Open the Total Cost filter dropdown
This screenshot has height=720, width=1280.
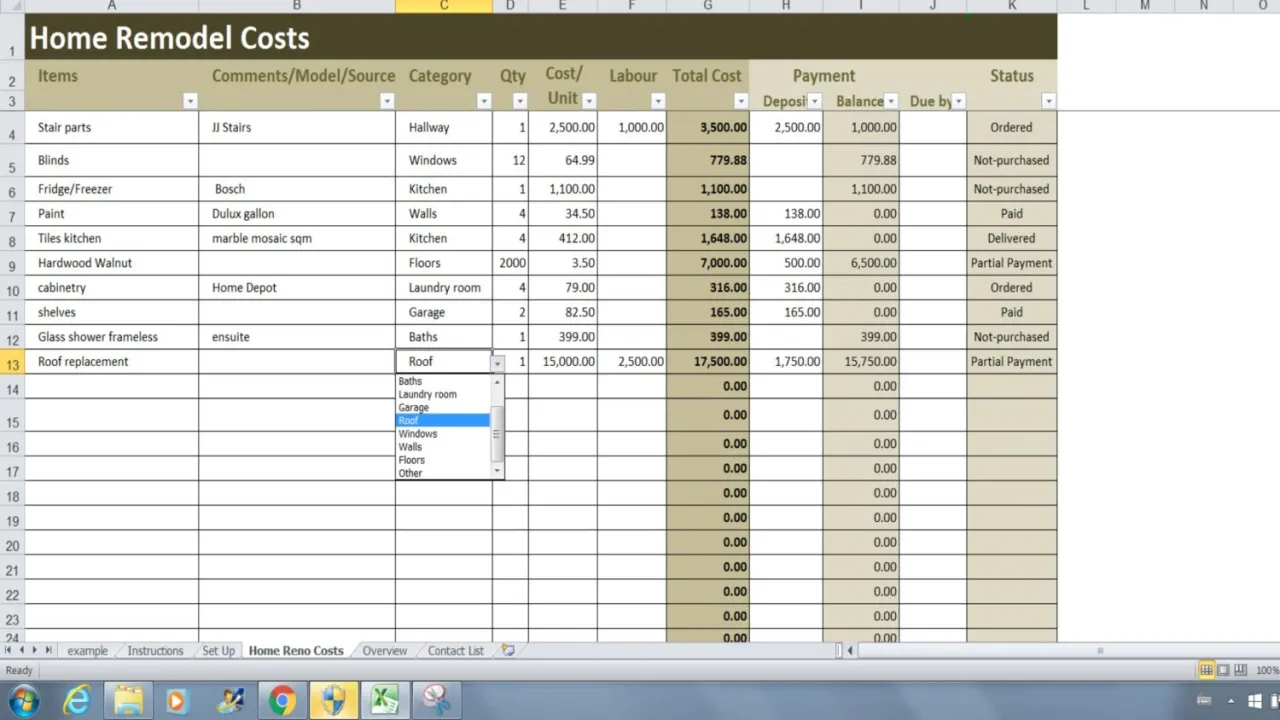pos(741,101)
